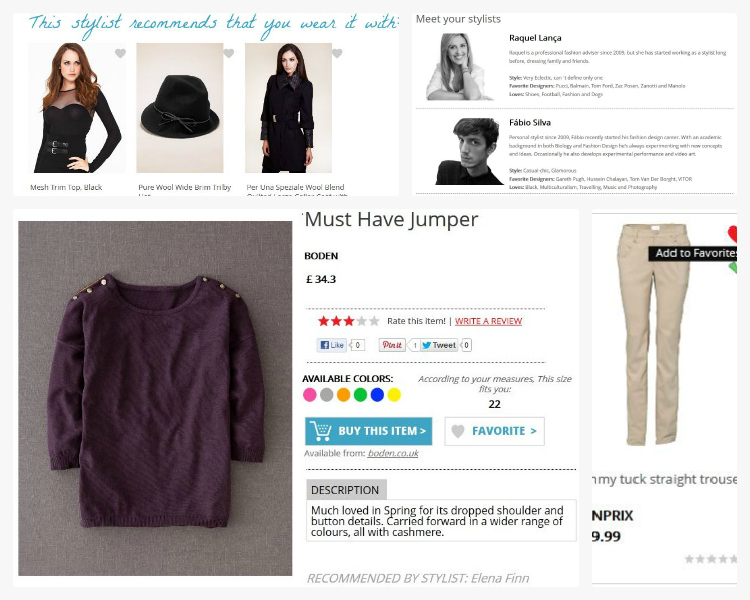Screen dimensions: 750x600
Task: Click the Tweet button
Action: (x=439, y=345)
